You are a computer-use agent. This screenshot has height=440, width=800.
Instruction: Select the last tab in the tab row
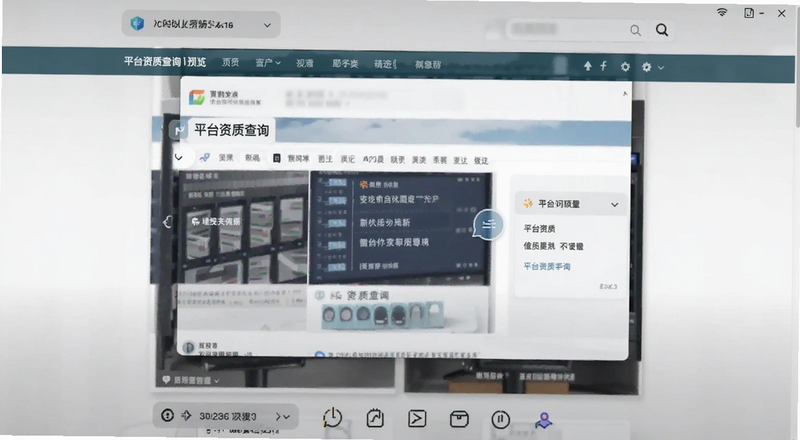click(481, 160)
